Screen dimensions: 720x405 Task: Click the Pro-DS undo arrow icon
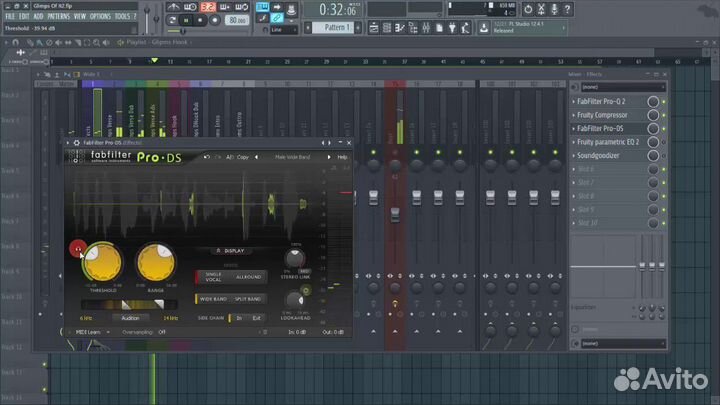[x=205, y=157]
